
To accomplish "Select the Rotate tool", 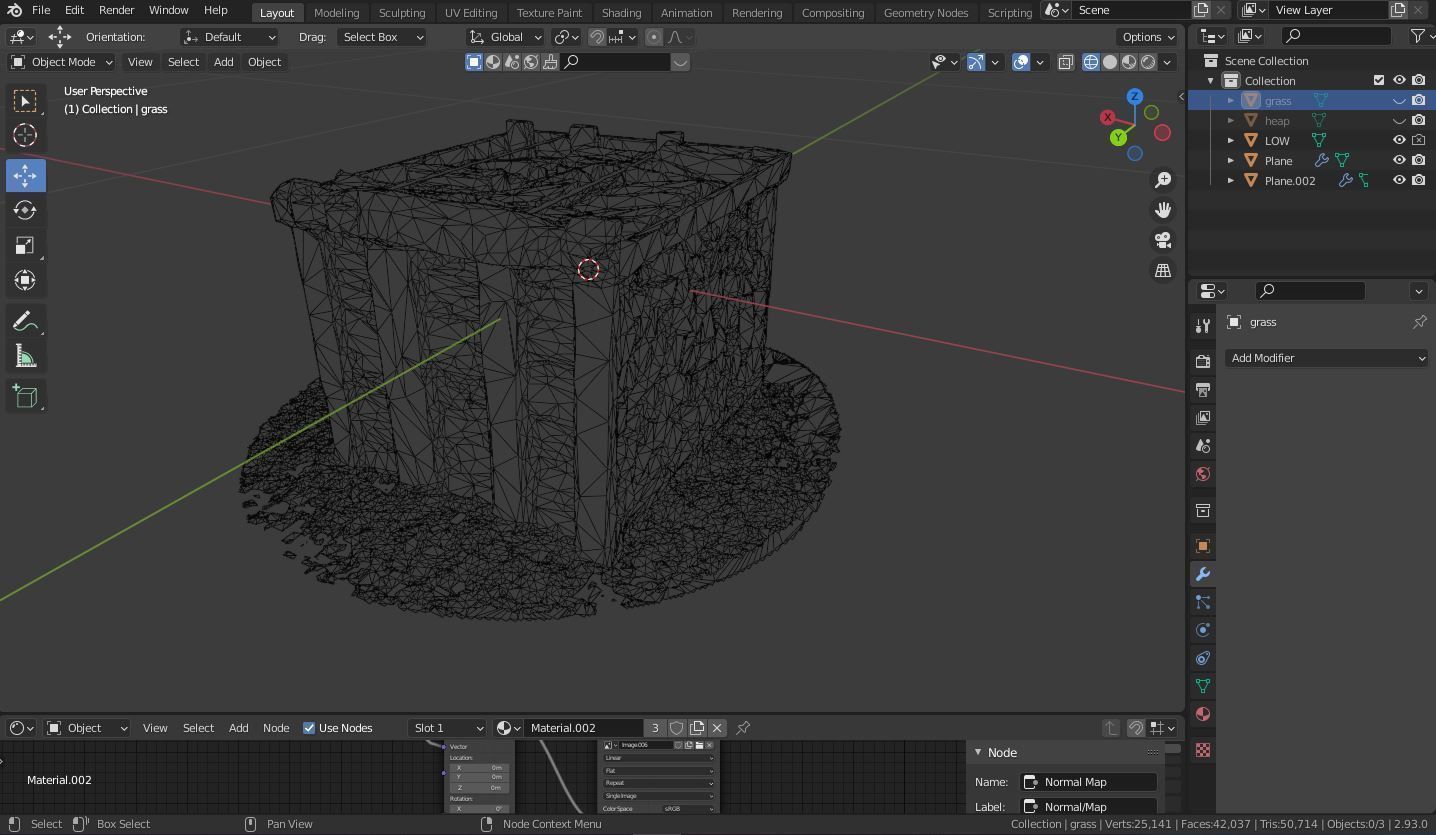I will tap(25, 210).
